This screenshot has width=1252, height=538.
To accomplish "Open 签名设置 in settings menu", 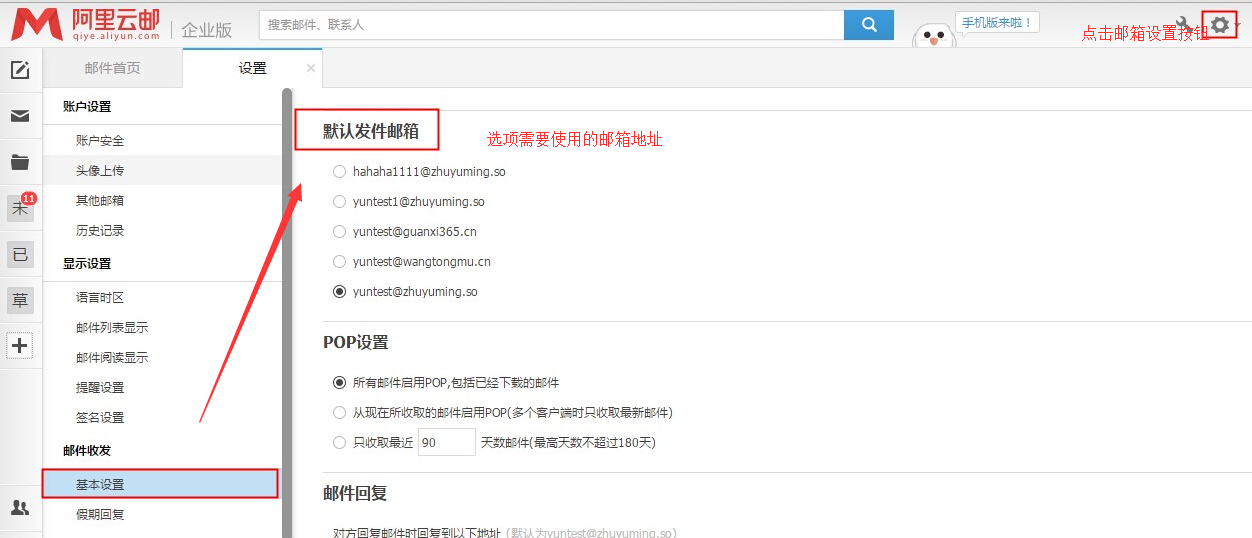I will tap(100, 418).
